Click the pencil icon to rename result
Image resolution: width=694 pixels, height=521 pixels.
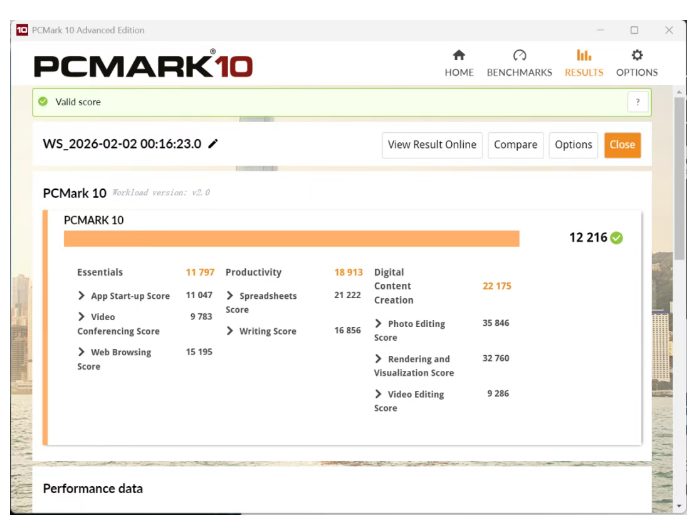pos(213,144)
